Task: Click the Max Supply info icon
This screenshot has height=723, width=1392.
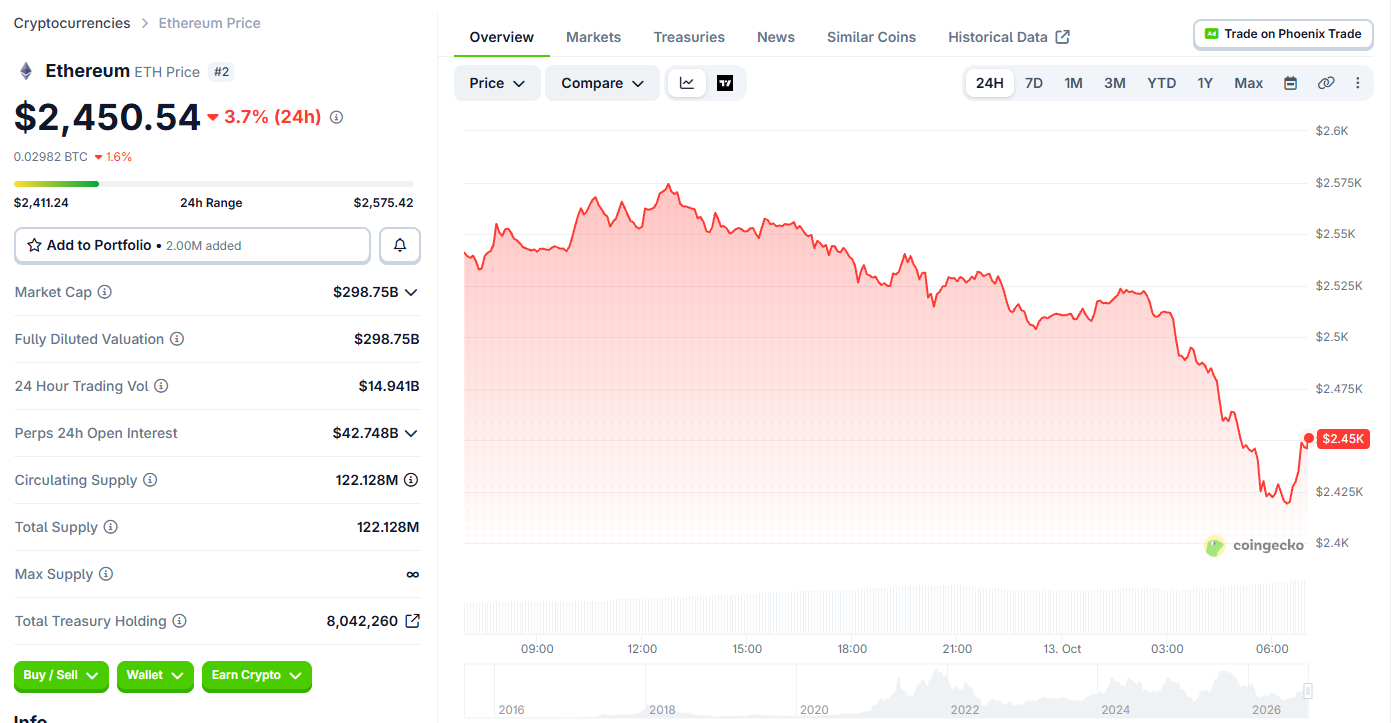Action: (x=106, y=574)
